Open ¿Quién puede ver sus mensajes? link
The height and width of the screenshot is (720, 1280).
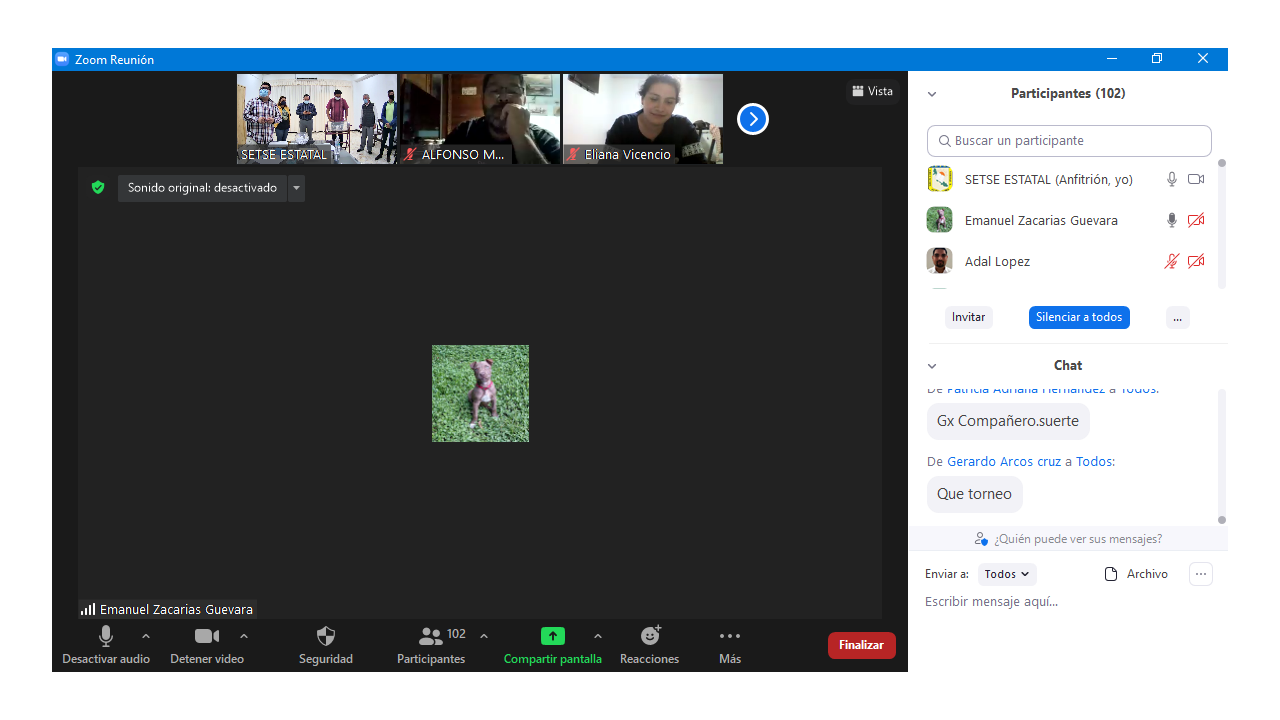1077,539
